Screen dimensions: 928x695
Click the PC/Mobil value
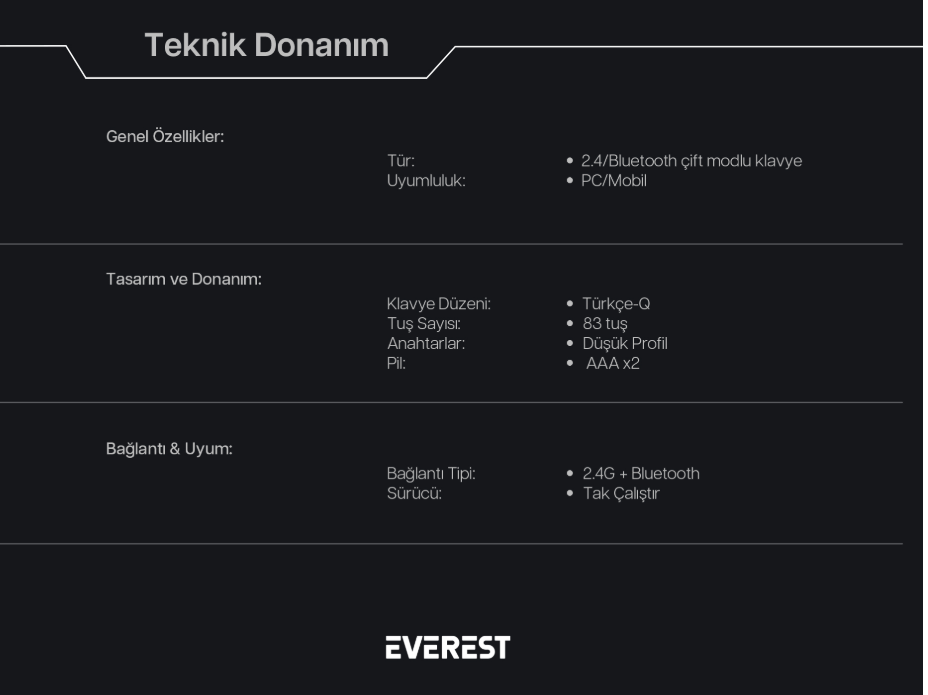(x=614, y=181)
